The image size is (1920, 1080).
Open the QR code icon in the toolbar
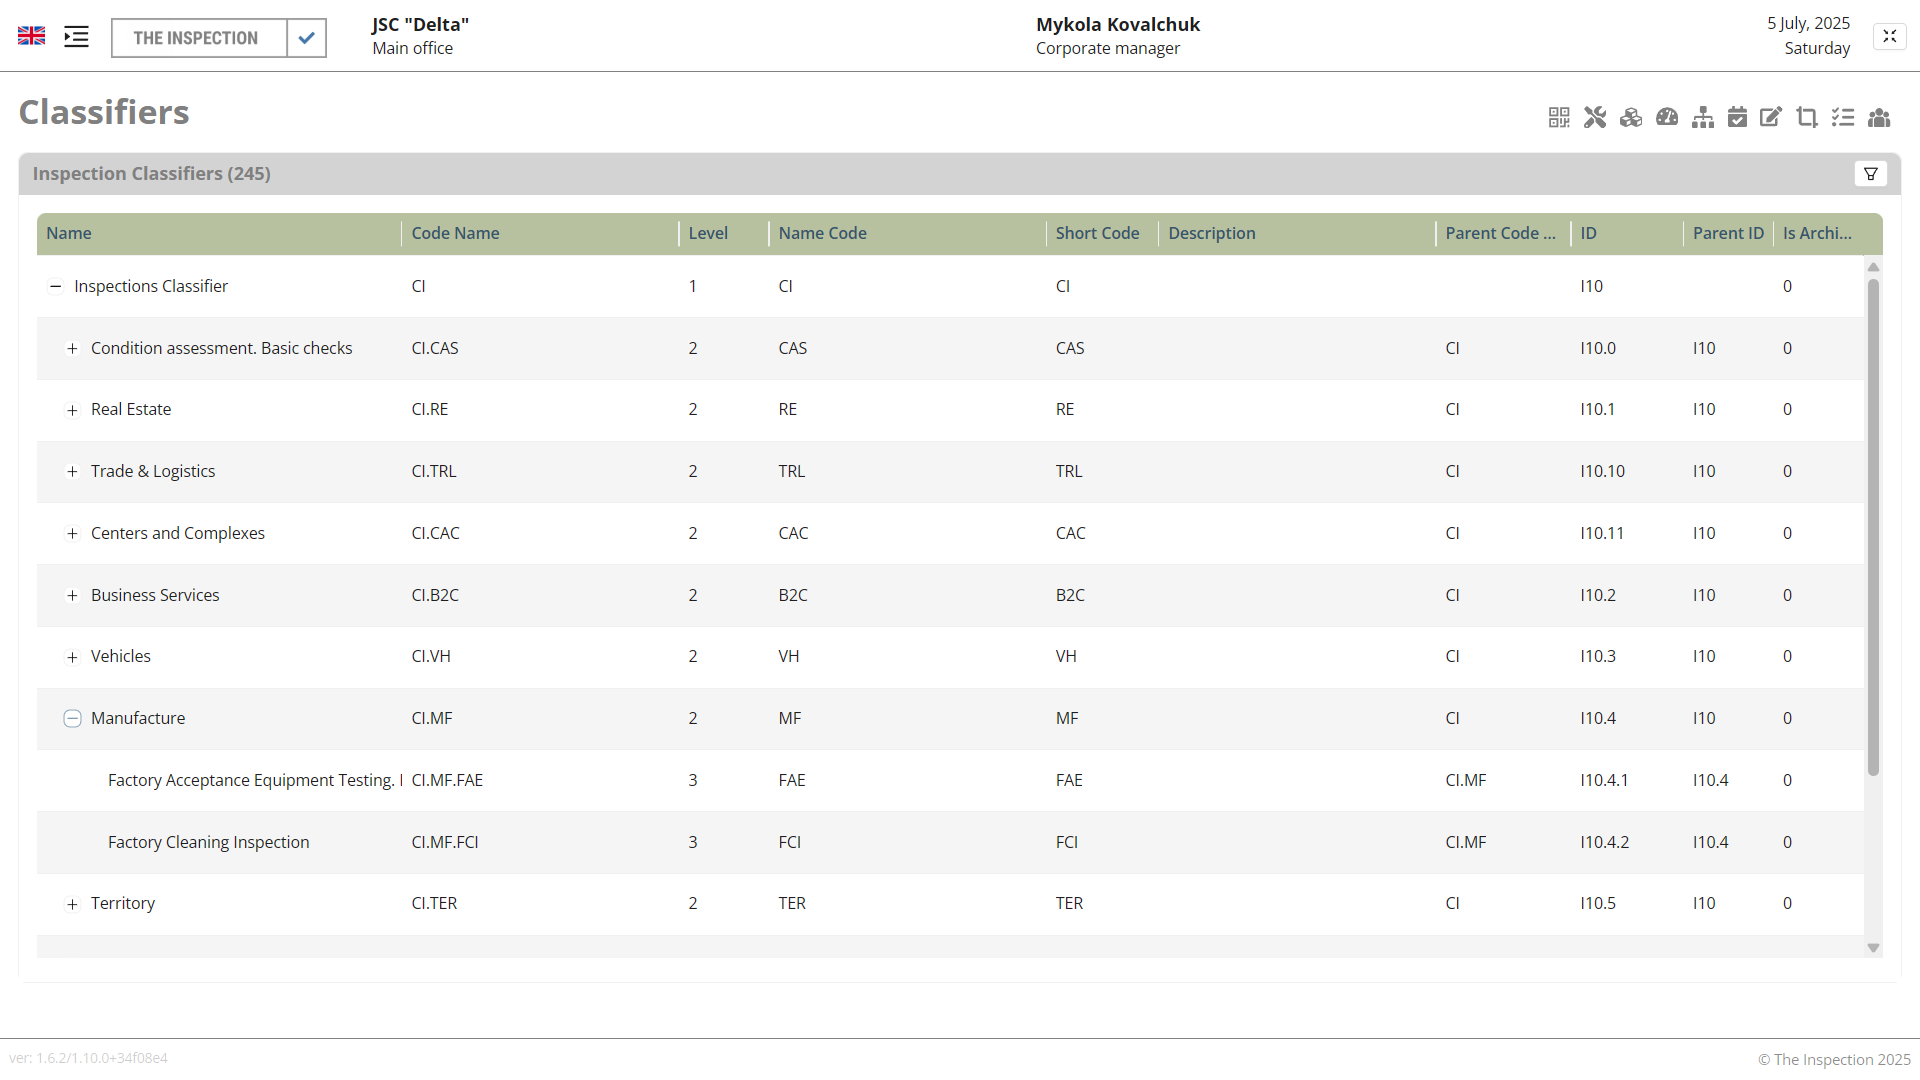pos(1559,117)
